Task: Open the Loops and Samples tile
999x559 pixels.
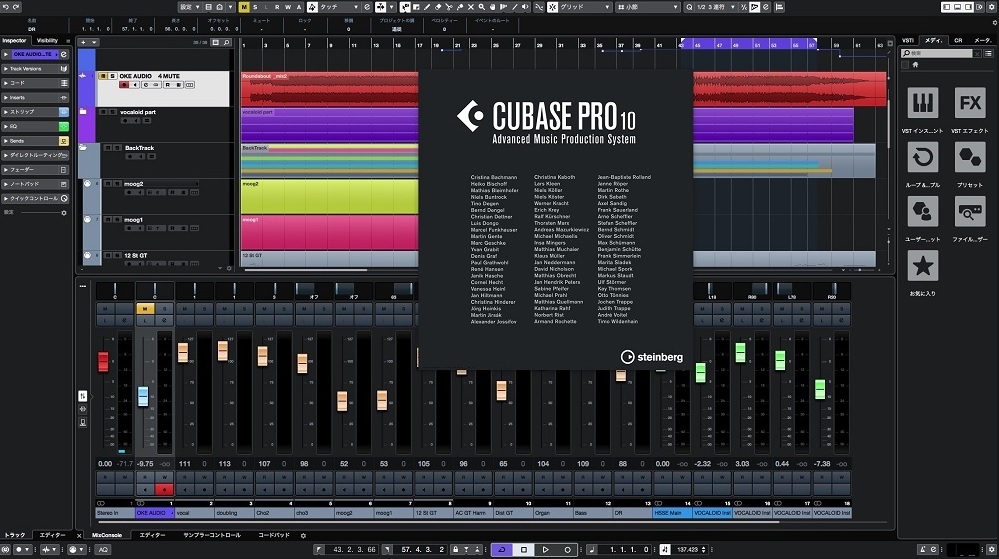Action: coord(923,157)
